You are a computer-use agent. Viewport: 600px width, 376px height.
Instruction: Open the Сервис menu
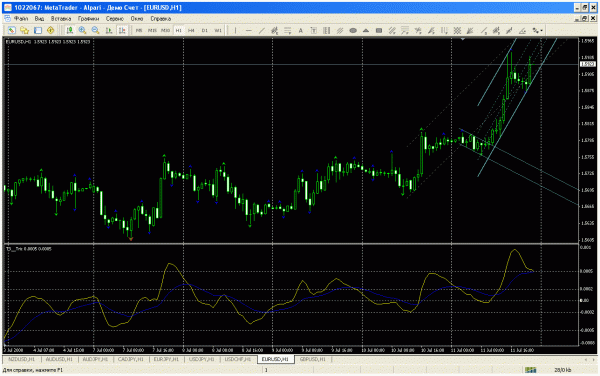115,18
